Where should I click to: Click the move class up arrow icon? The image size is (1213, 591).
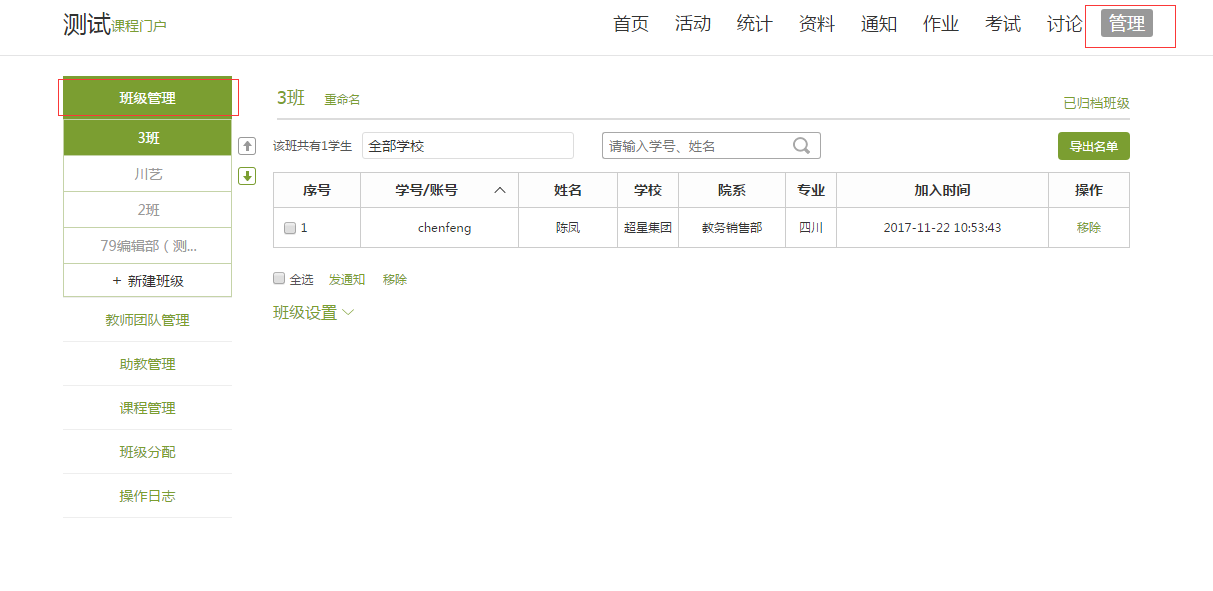tap(247, 146)
